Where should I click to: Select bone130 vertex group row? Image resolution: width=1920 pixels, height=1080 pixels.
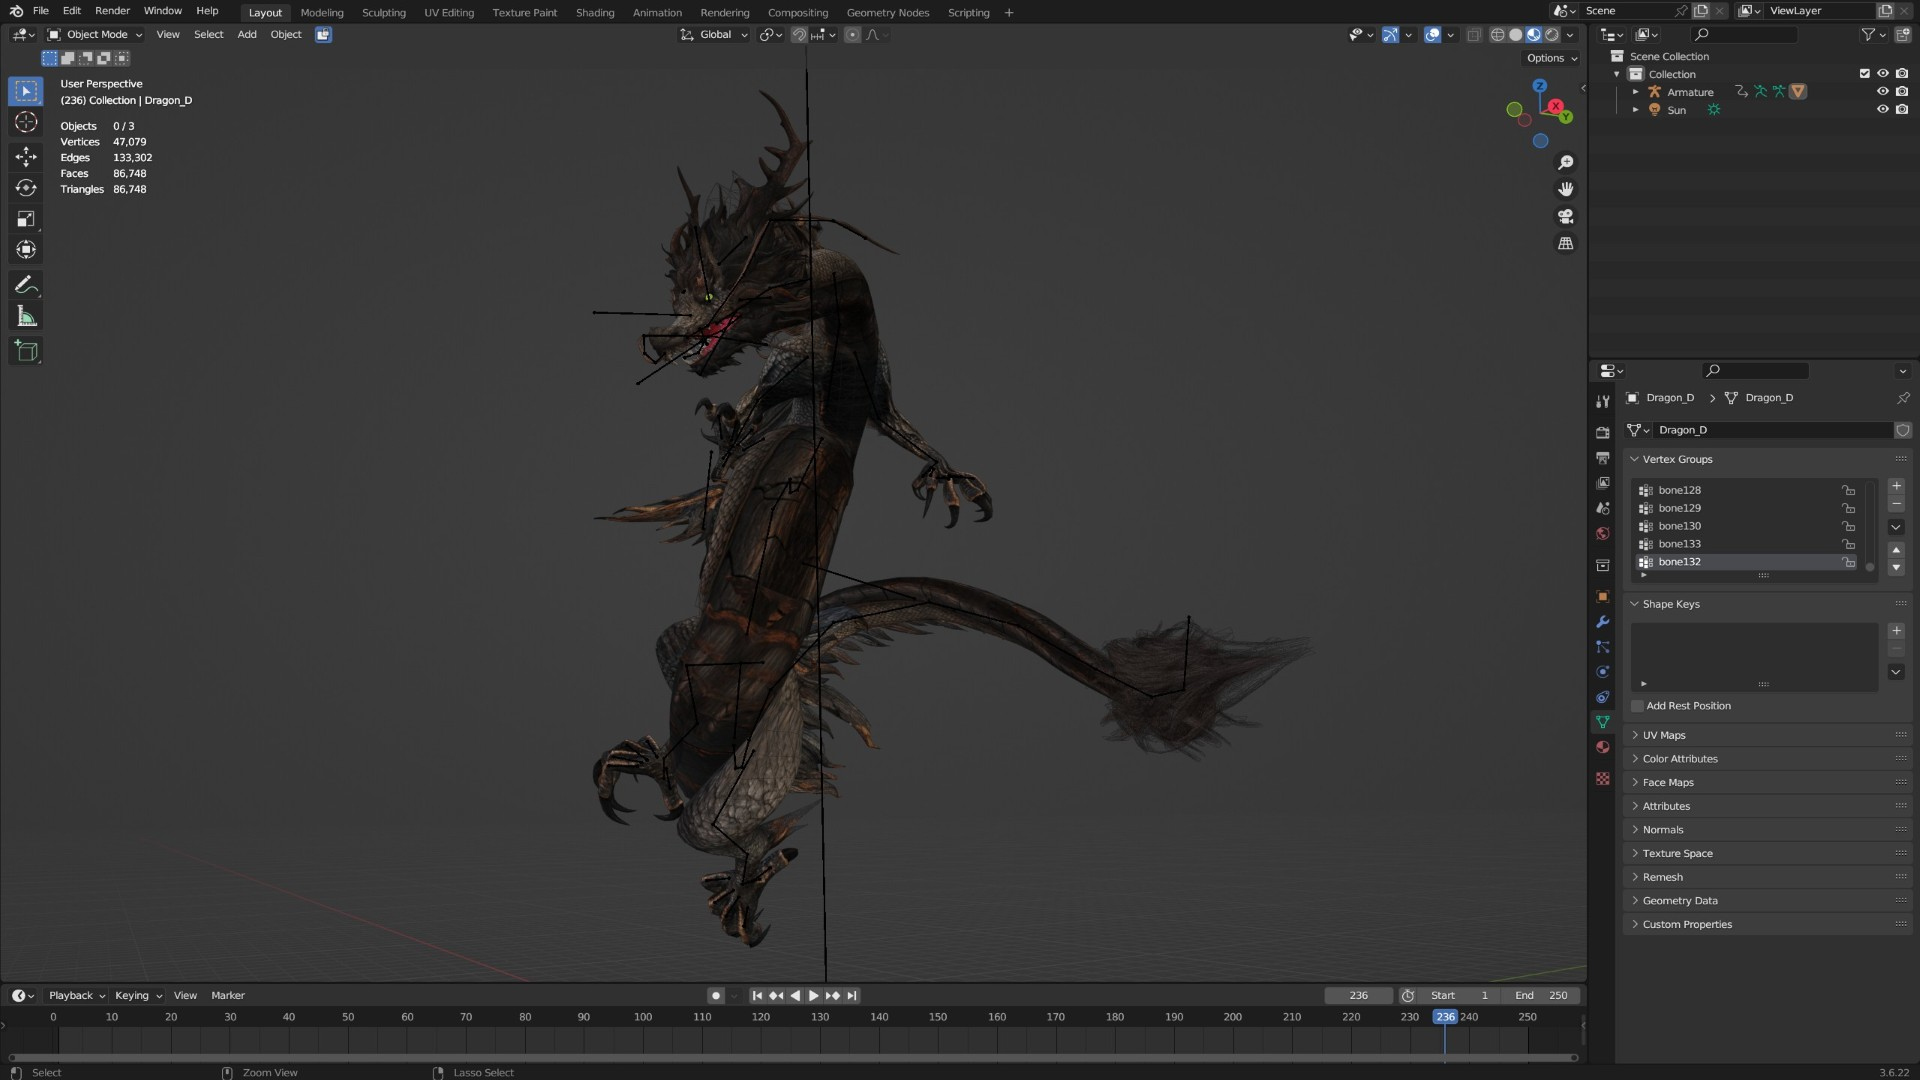pyautogui.click(x=1747, y=527)
